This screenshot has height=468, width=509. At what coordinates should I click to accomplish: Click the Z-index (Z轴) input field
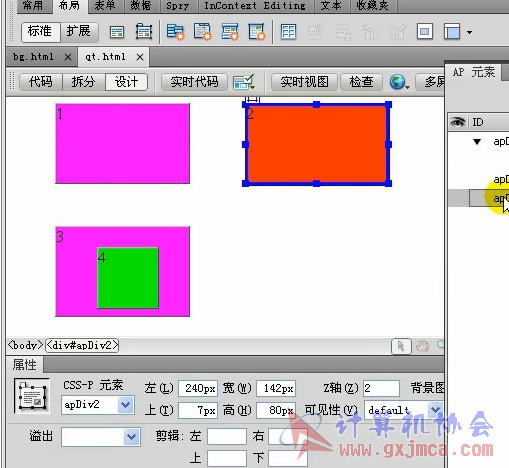click(x=381, y=388)
